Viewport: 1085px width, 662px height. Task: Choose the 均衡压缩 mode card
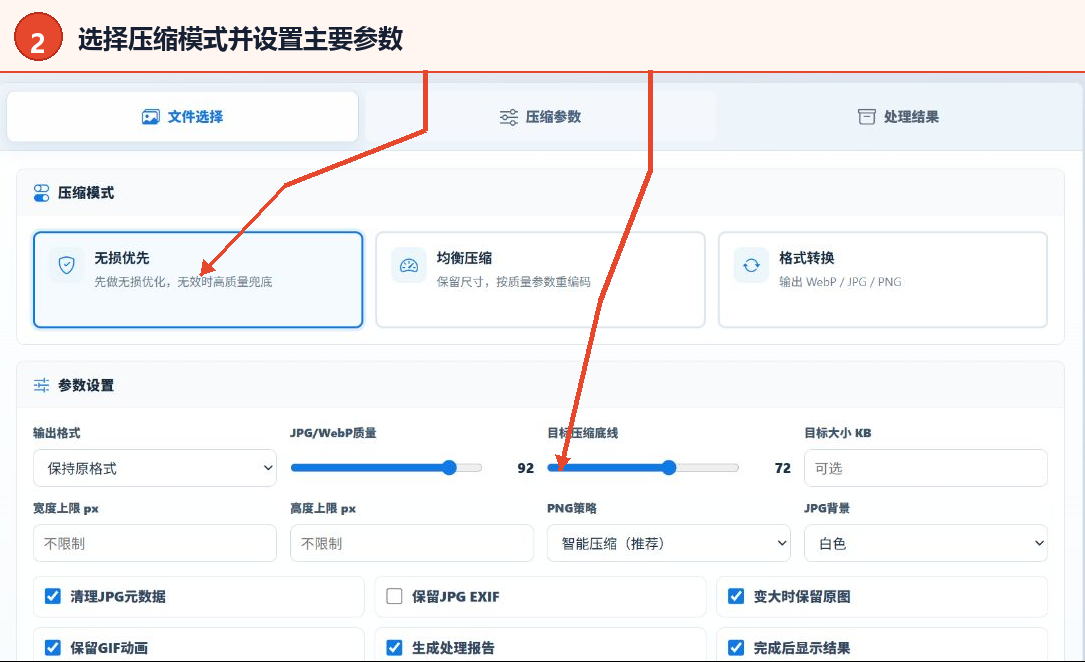(x=540, y=279)
